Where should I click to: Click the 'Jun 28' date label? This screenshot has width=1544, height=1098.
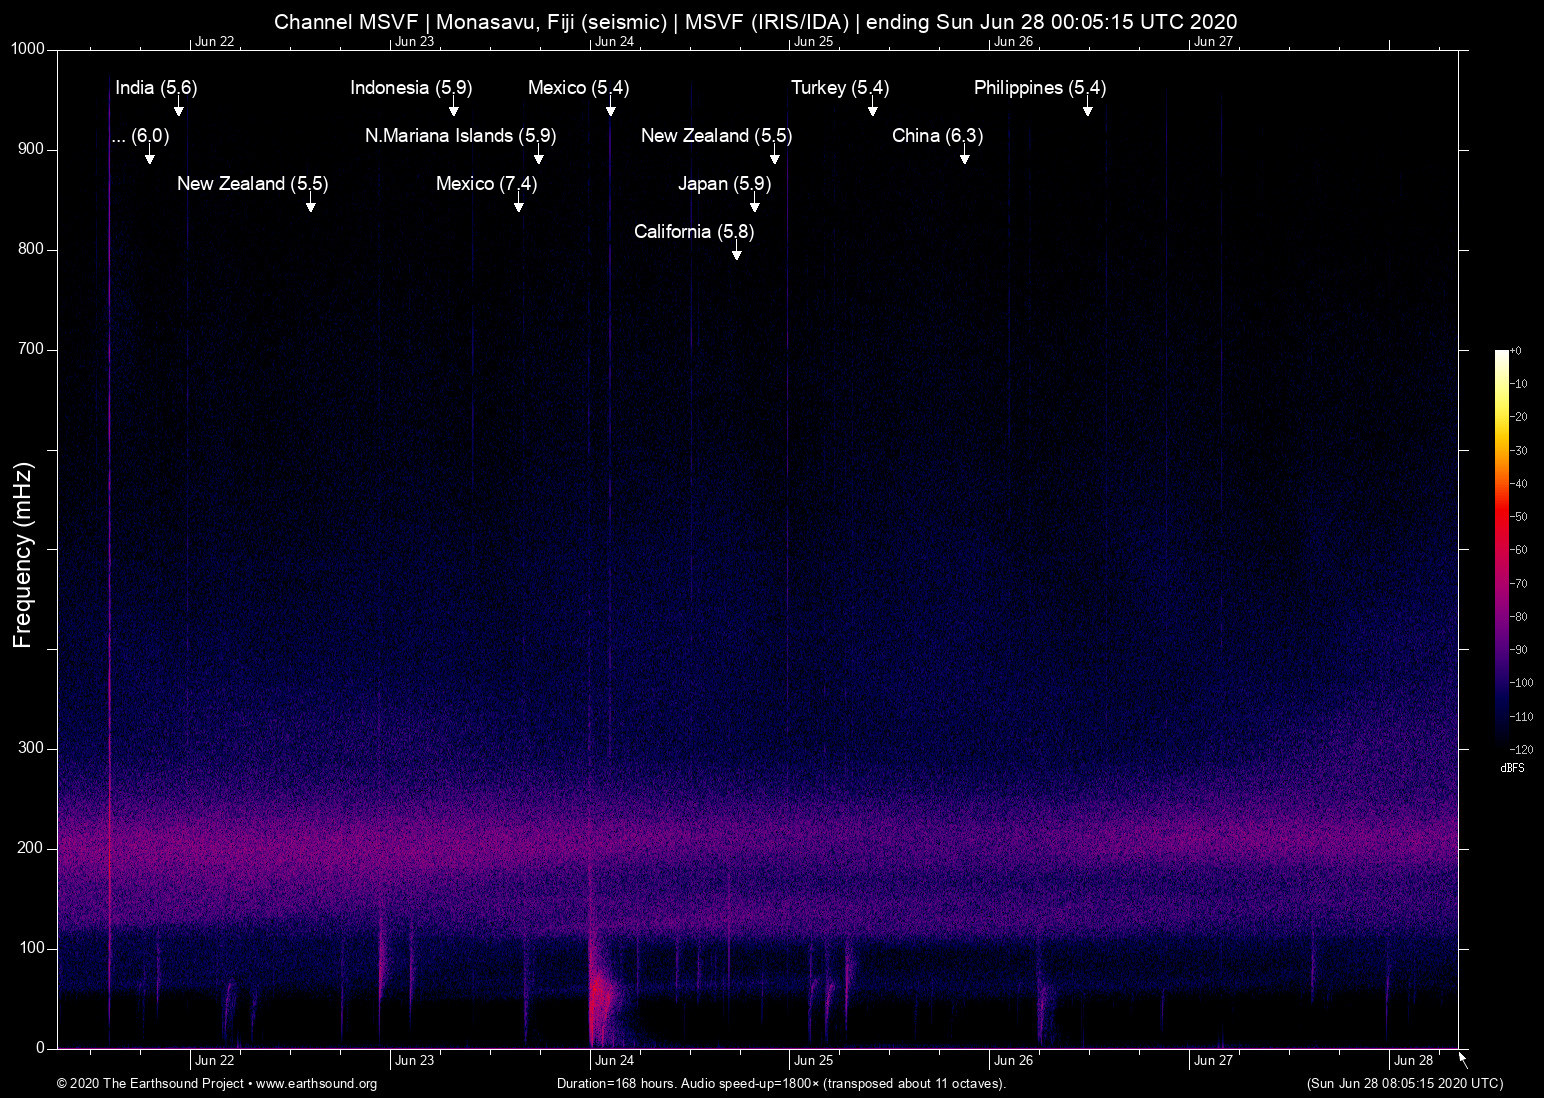click(1414, 1061)
